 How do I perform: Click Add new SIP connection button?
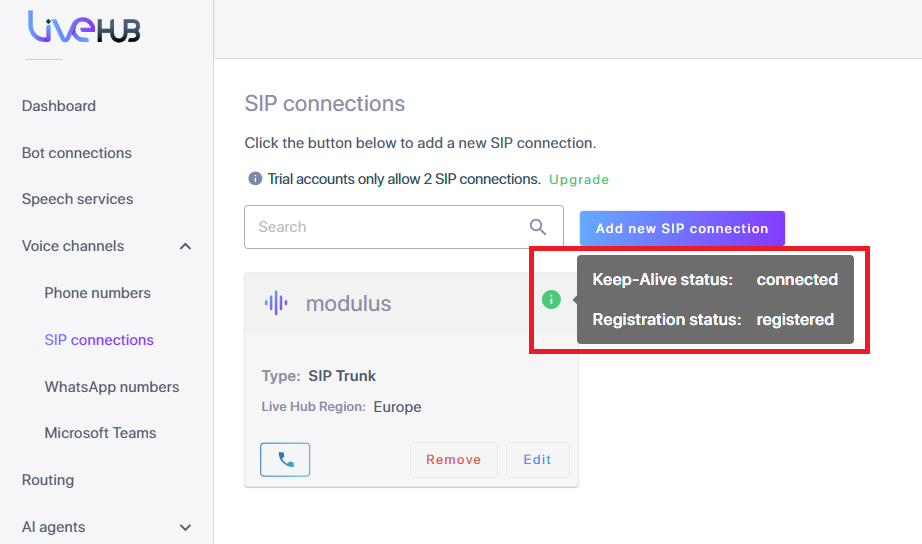point(682,228)
